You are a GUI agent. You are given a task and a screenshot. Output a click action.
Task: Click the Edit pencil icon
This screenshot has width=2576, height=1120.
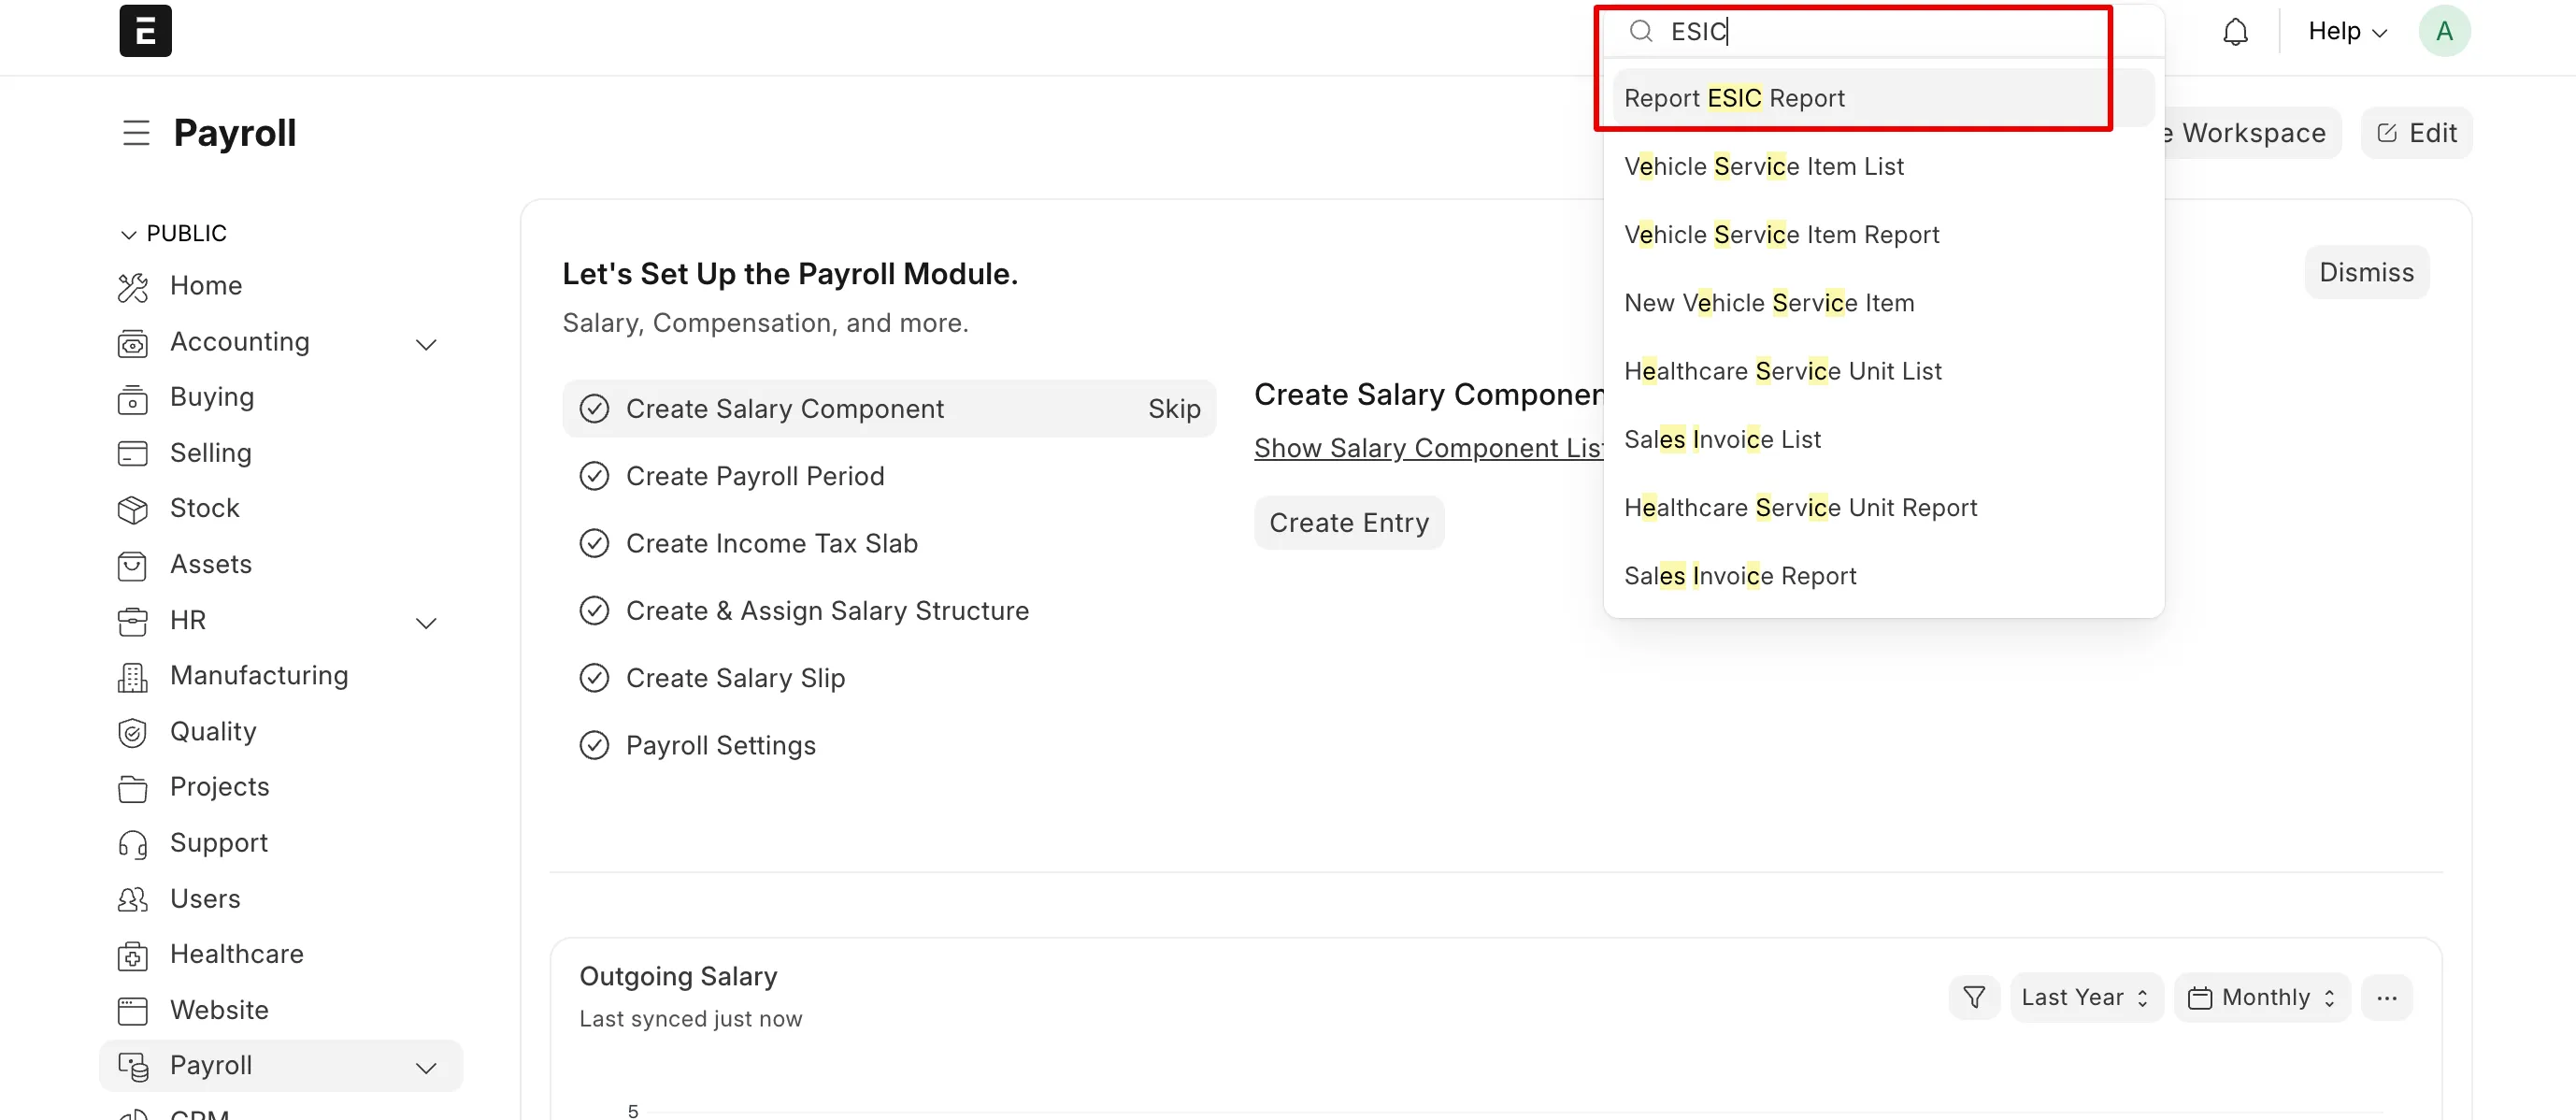(x=2386, y=133)
